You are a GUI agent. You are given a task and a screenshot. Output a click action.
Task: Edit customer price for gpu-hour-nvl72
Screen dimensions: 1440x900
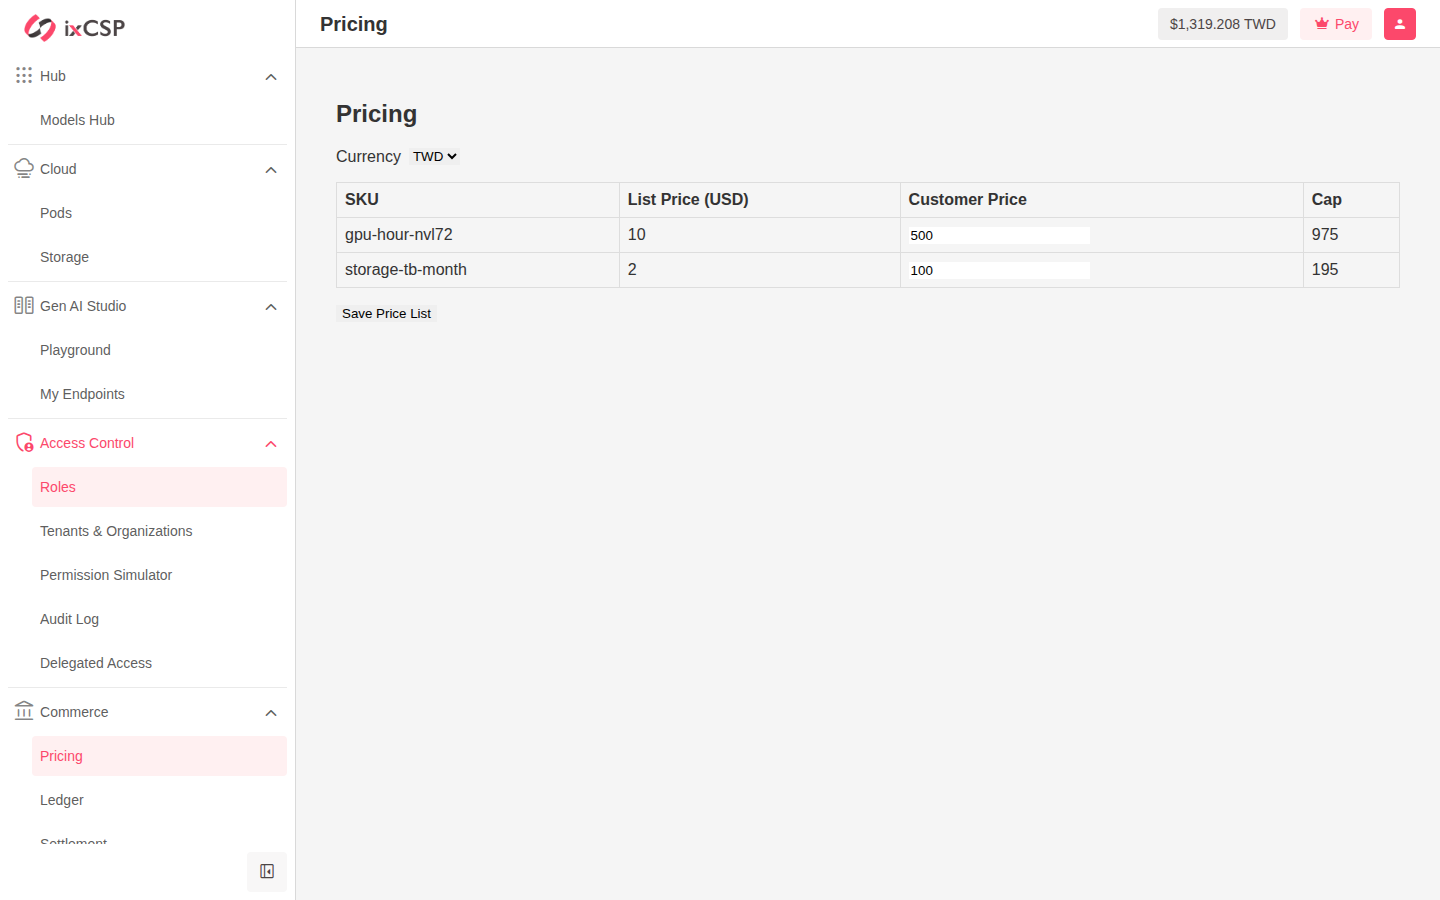[999, 235]
